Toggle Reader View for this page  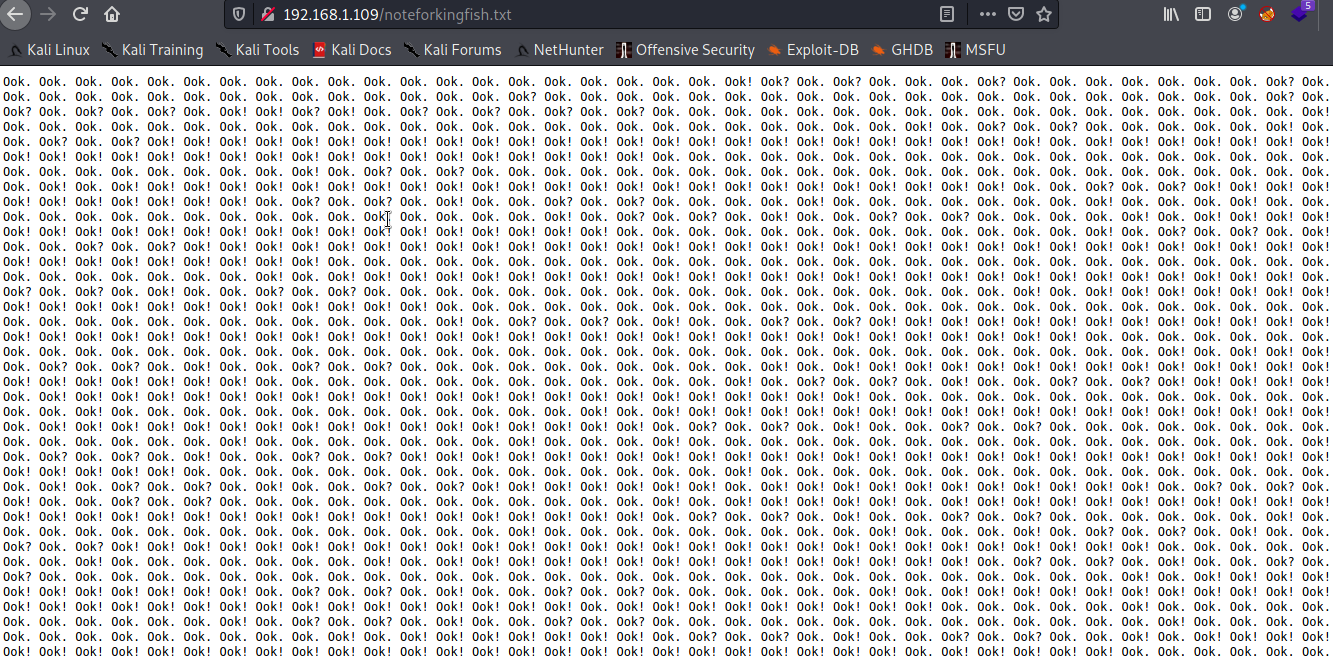947,15
